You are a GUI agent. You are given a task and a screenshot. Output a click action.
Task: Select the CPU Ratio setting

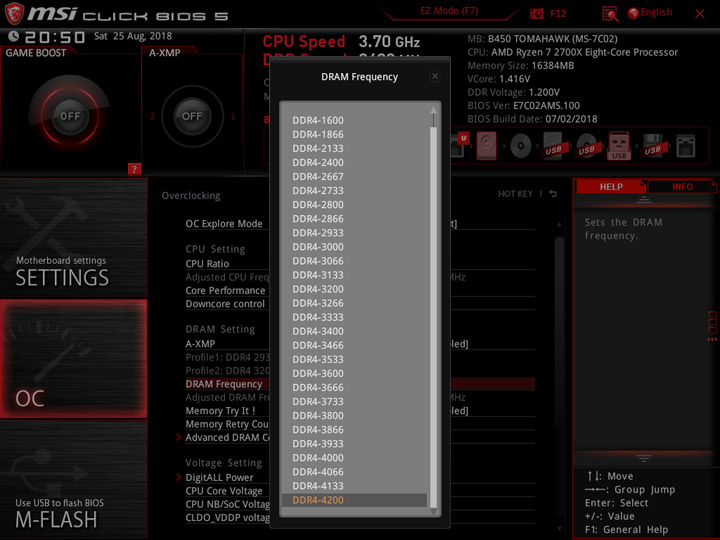(x=207, y=264)
